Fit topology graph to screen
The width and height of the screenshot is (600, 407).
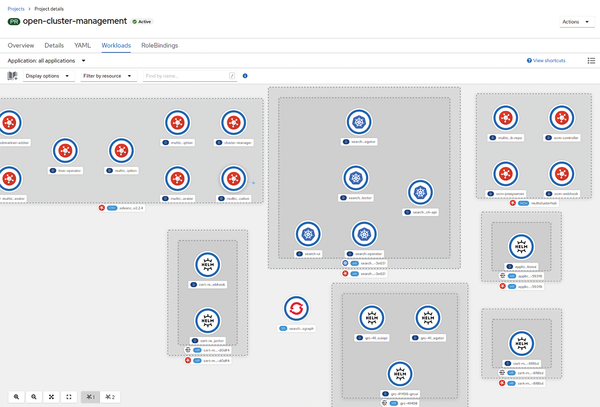[51, 397]
